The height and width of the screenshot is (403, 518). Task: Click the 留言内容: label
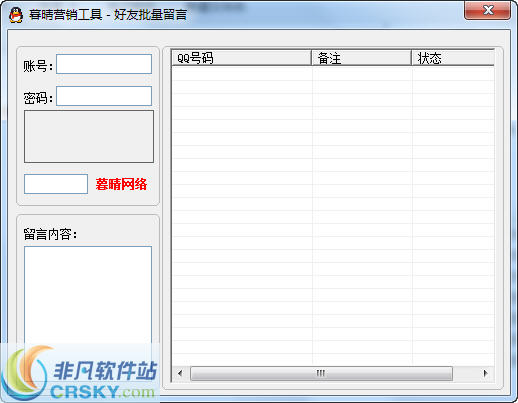[50, 234]
